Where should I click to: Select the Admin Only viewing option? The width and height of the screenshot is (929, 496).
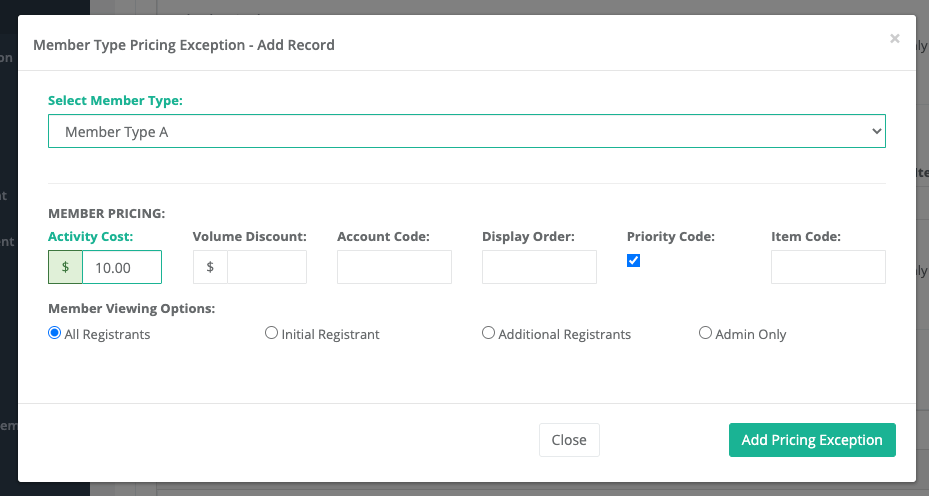click(705, 333)
